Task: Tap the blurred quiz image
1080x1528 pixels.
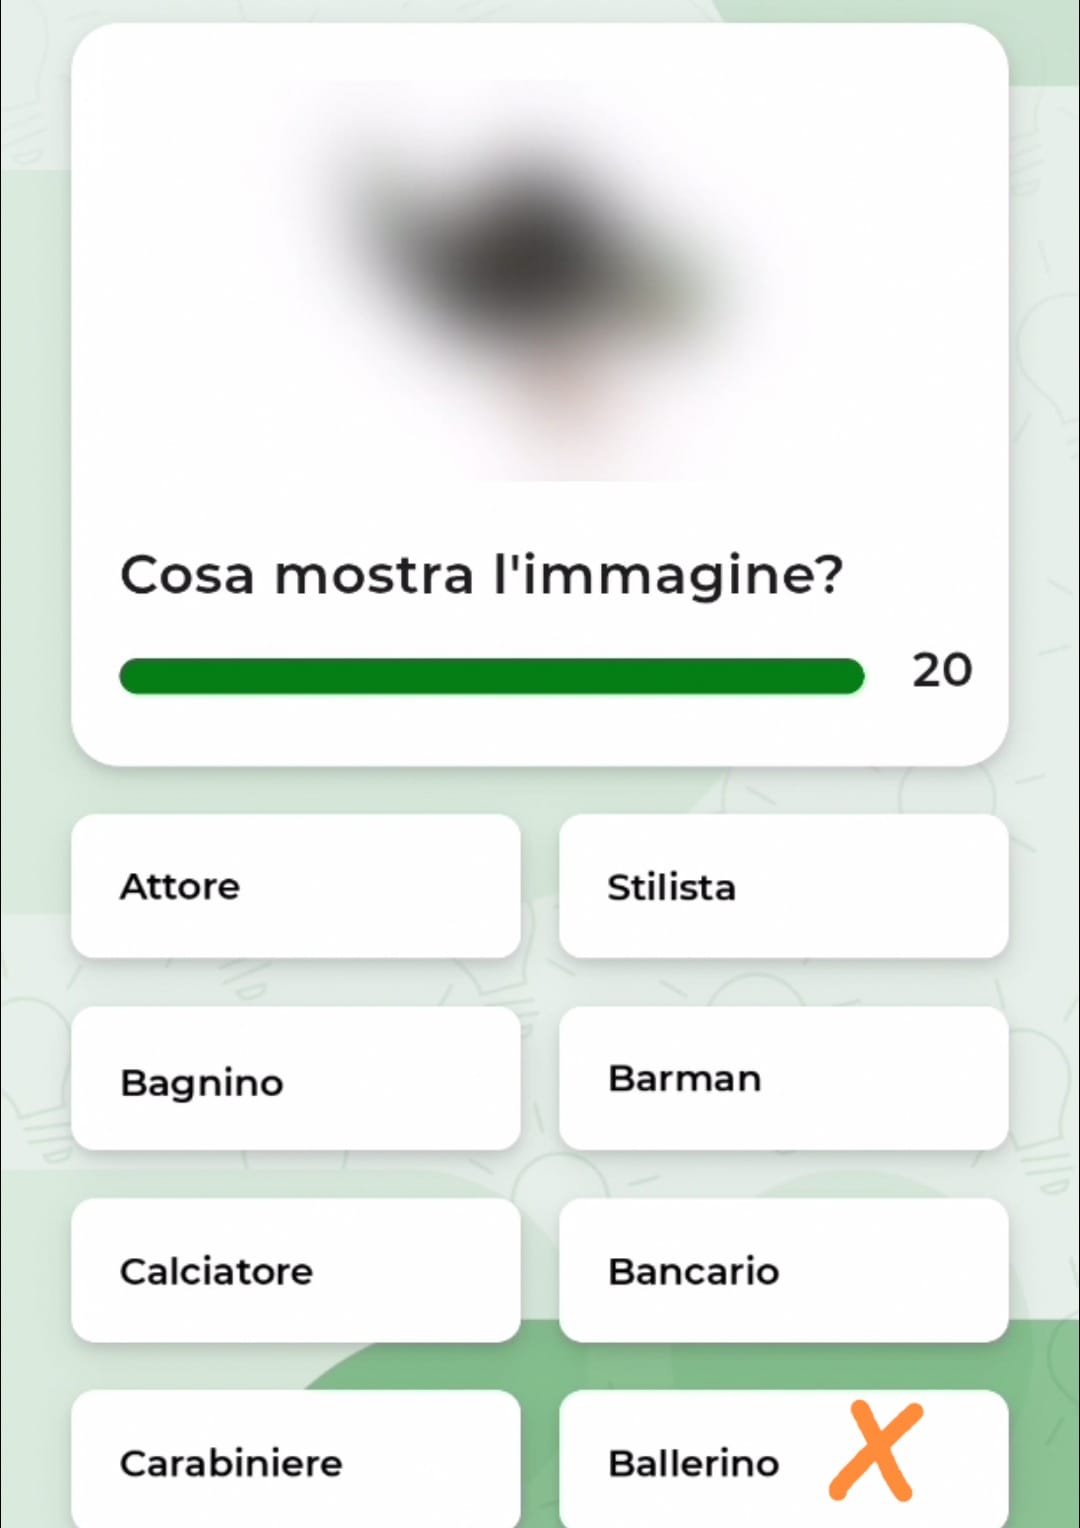Action: (540, 280)
